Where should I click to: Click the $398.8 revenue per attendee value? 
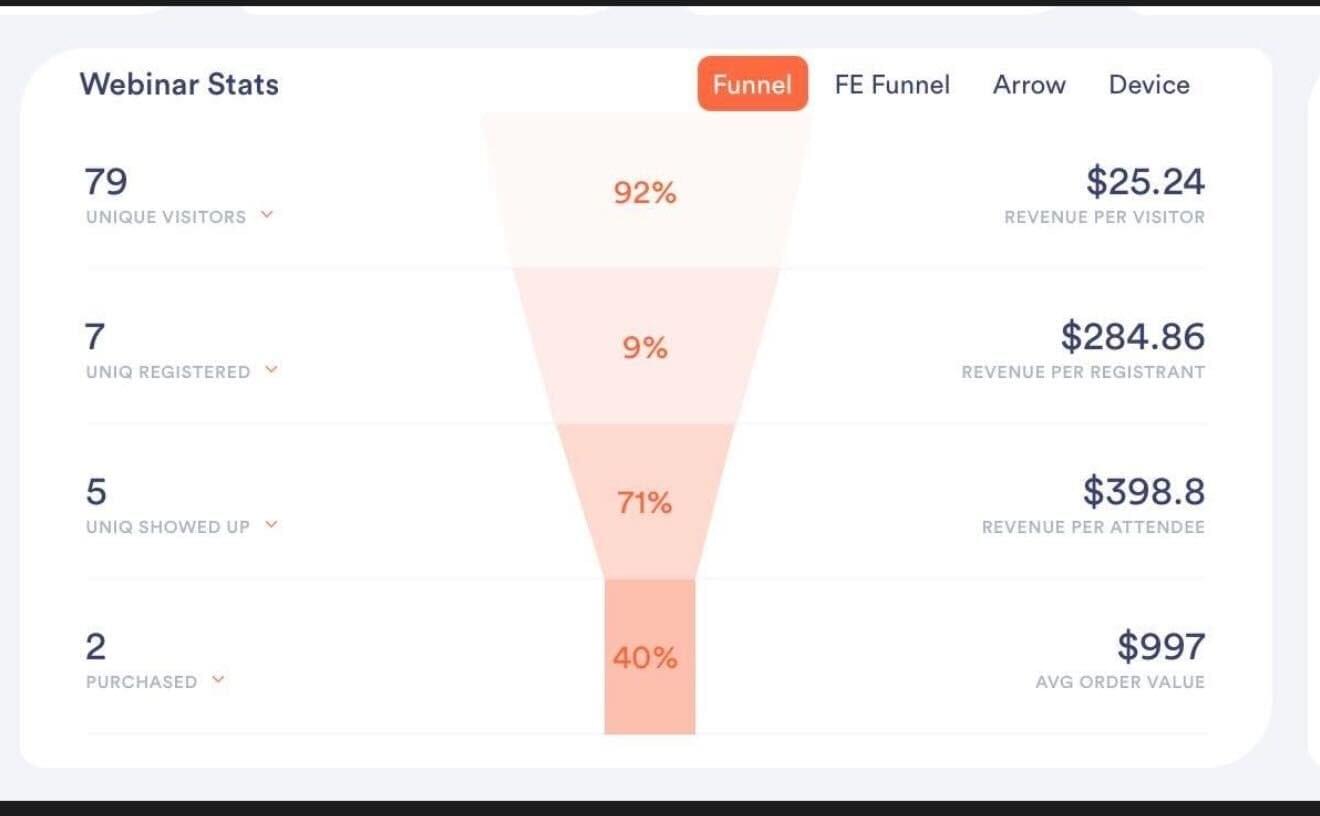[1143, 492]
